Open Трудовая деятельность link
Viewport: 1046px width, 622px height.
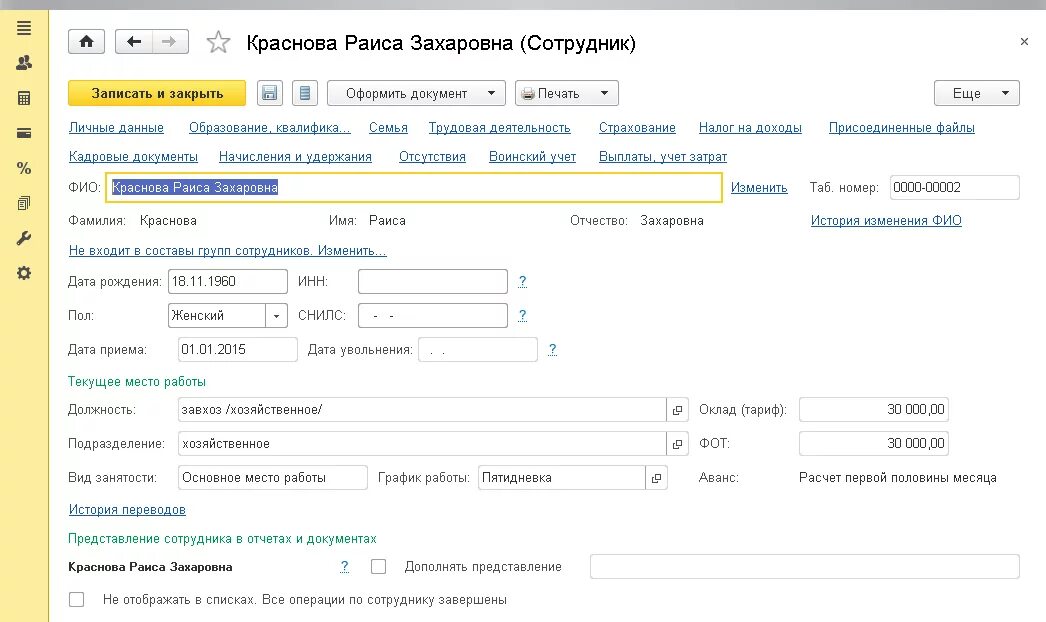(x=500, y=127)
